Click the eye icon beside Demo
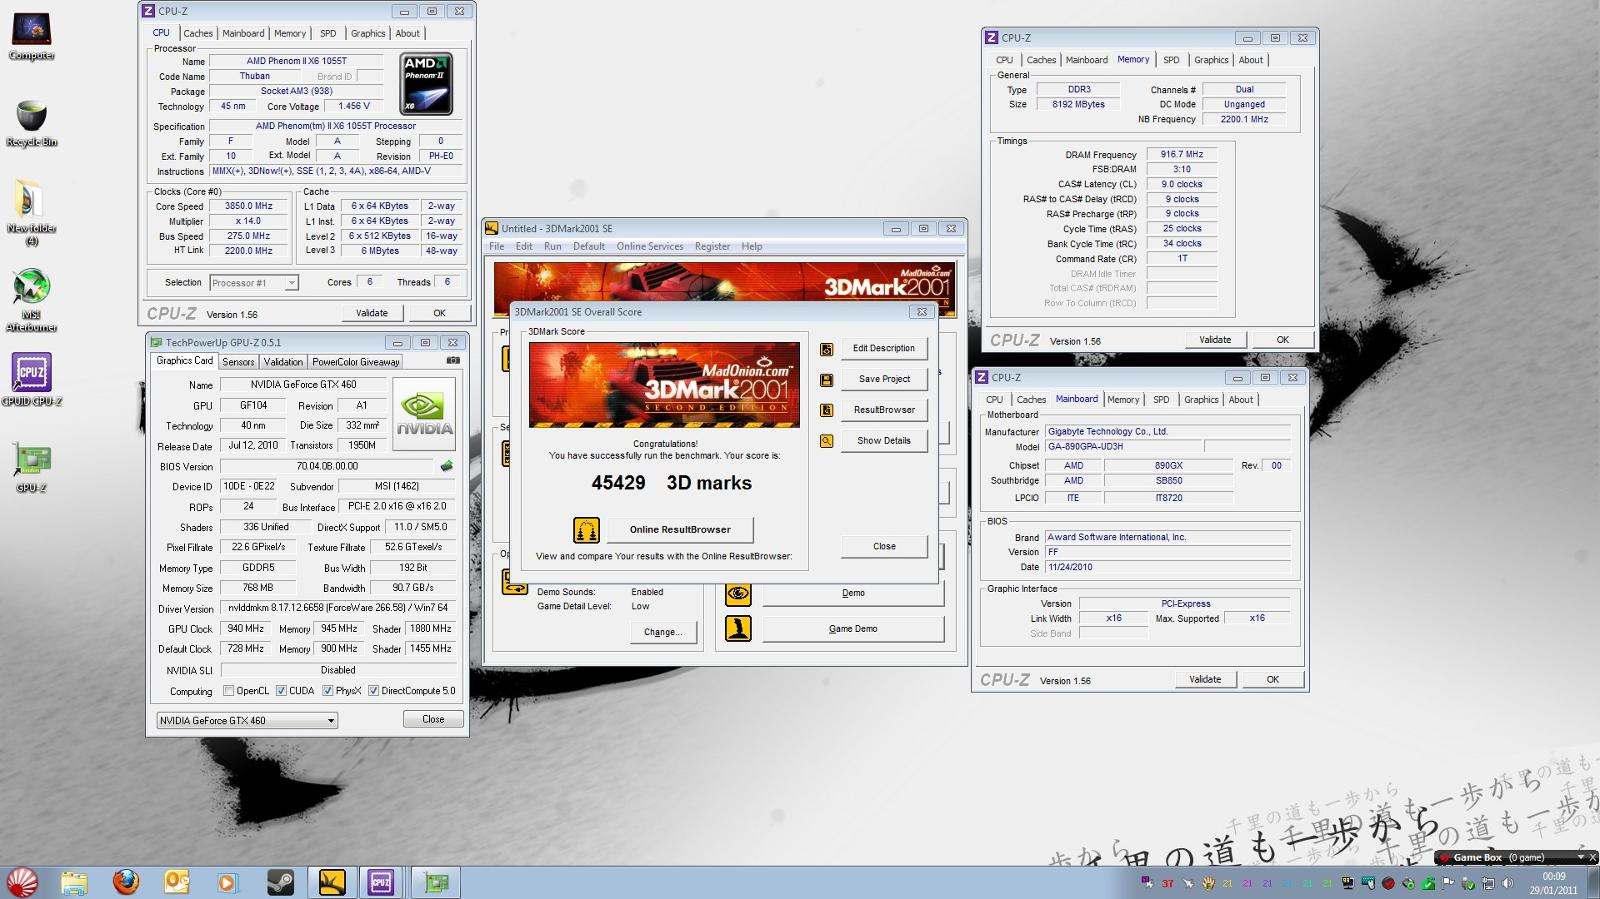The height and width of the screenshot is (899, 1600). pyautogui.click(x=738, y=594)
